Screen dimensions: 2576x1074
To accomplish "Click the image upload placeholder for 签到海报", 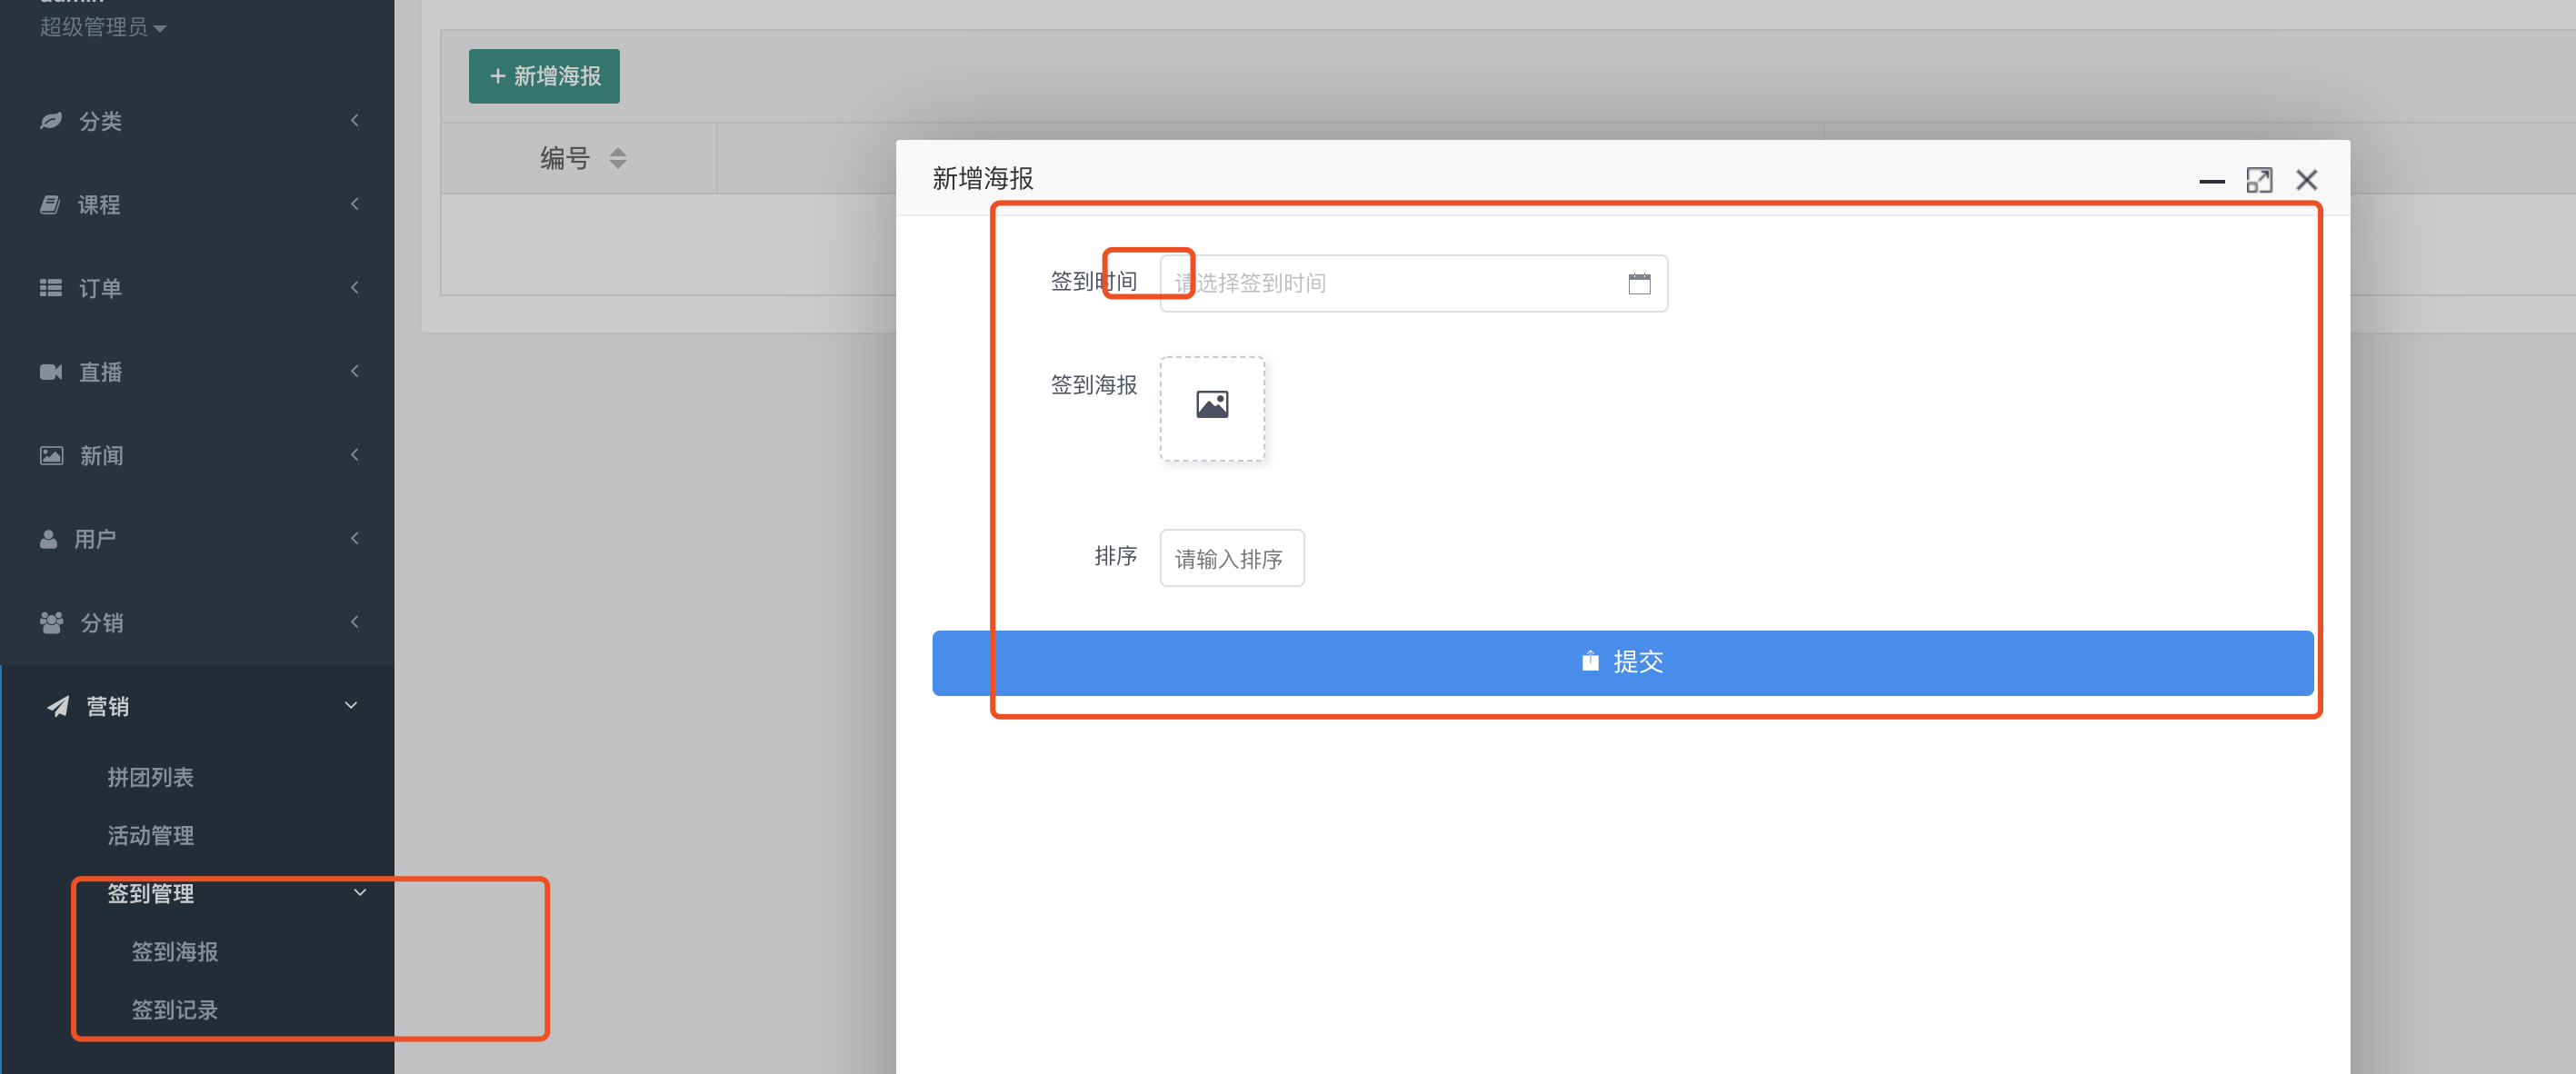I will pyautogui.click(x=1212, y=408).
